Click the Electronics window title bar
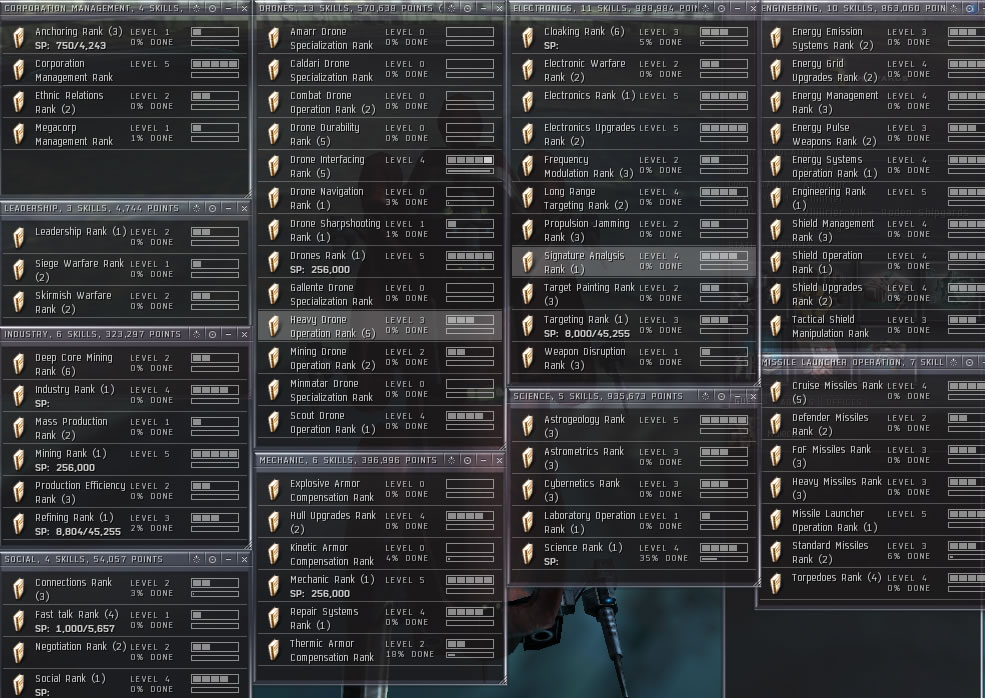 (634, 8)
